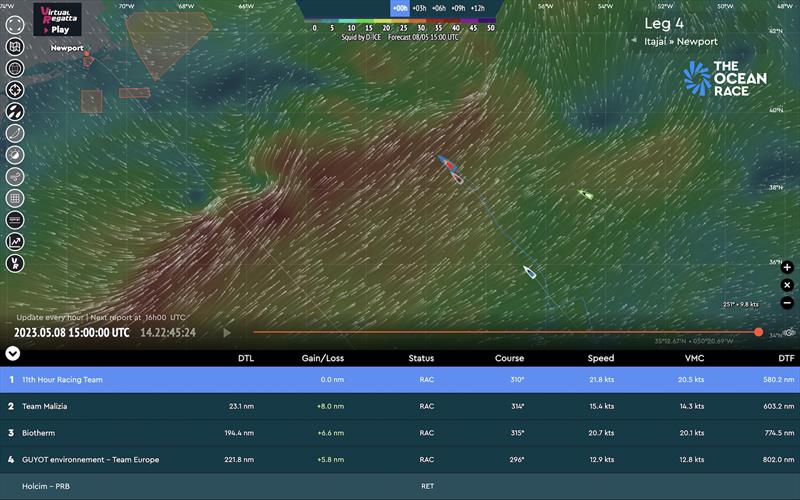Click the ruler-like bar icon in sidebar

pos(15,220)
